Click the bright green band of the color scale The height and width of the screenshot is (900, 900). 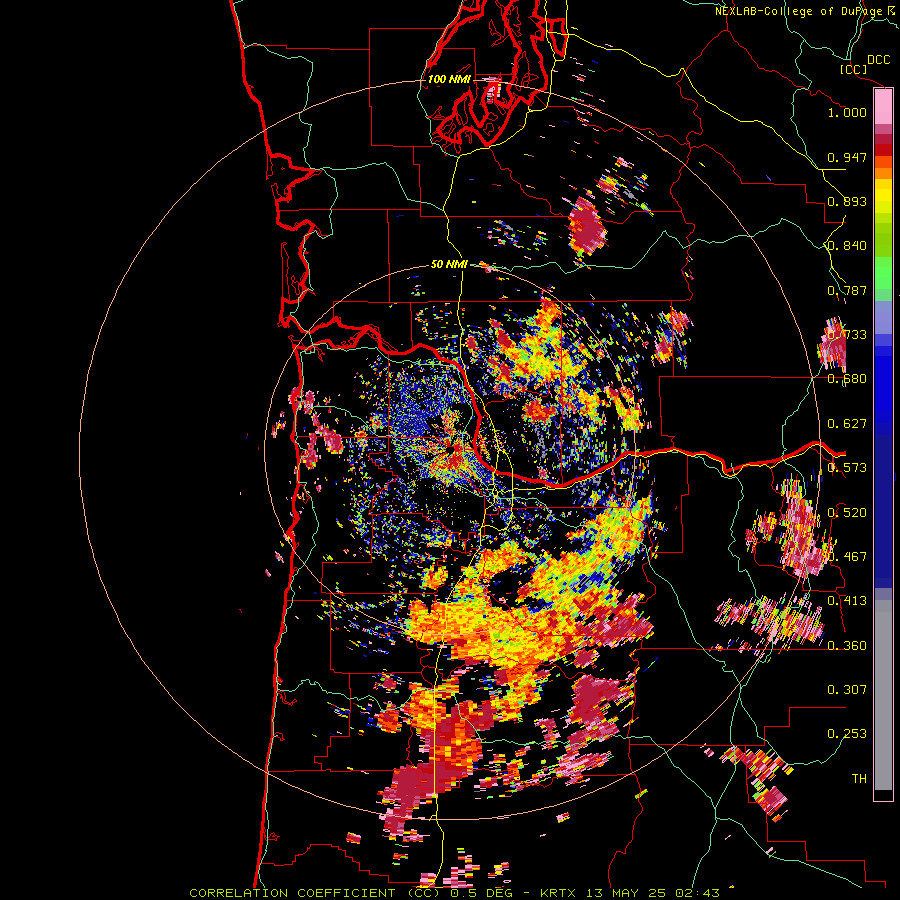(883, 271)
